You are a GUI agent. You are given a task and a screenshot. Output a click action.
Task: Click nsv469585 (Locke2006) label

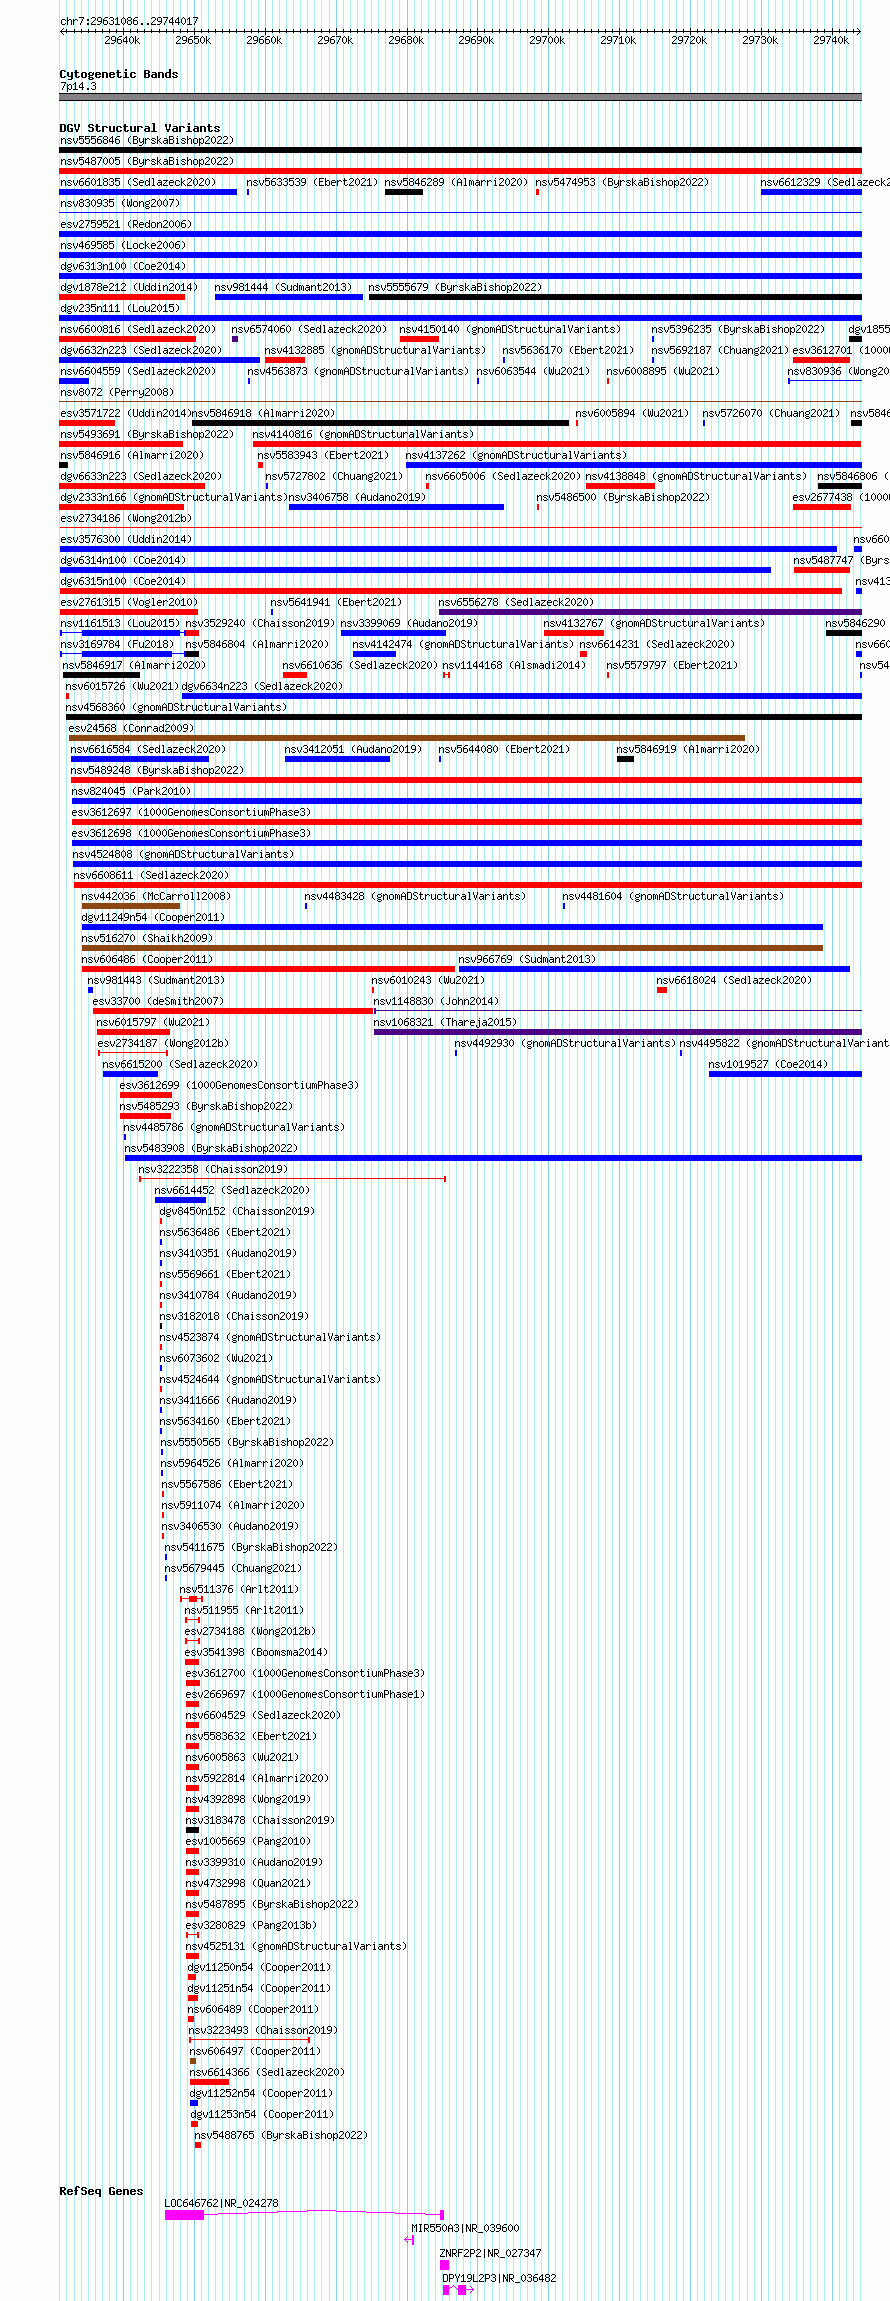123,245
